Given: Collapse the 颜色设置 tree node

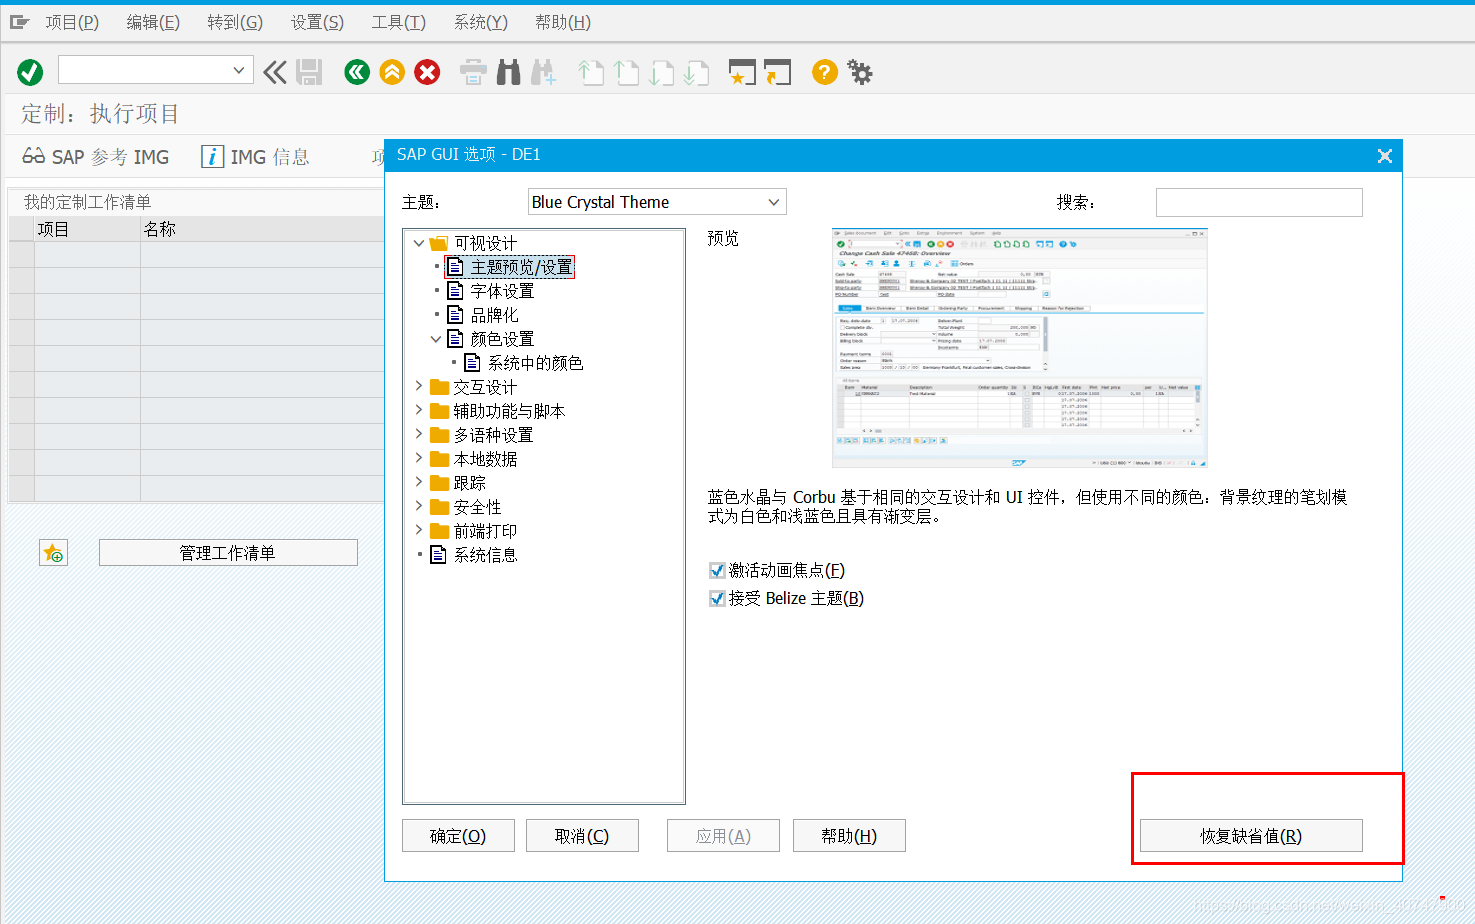Looking at the screenshot, I should click(x=436, y=339).
